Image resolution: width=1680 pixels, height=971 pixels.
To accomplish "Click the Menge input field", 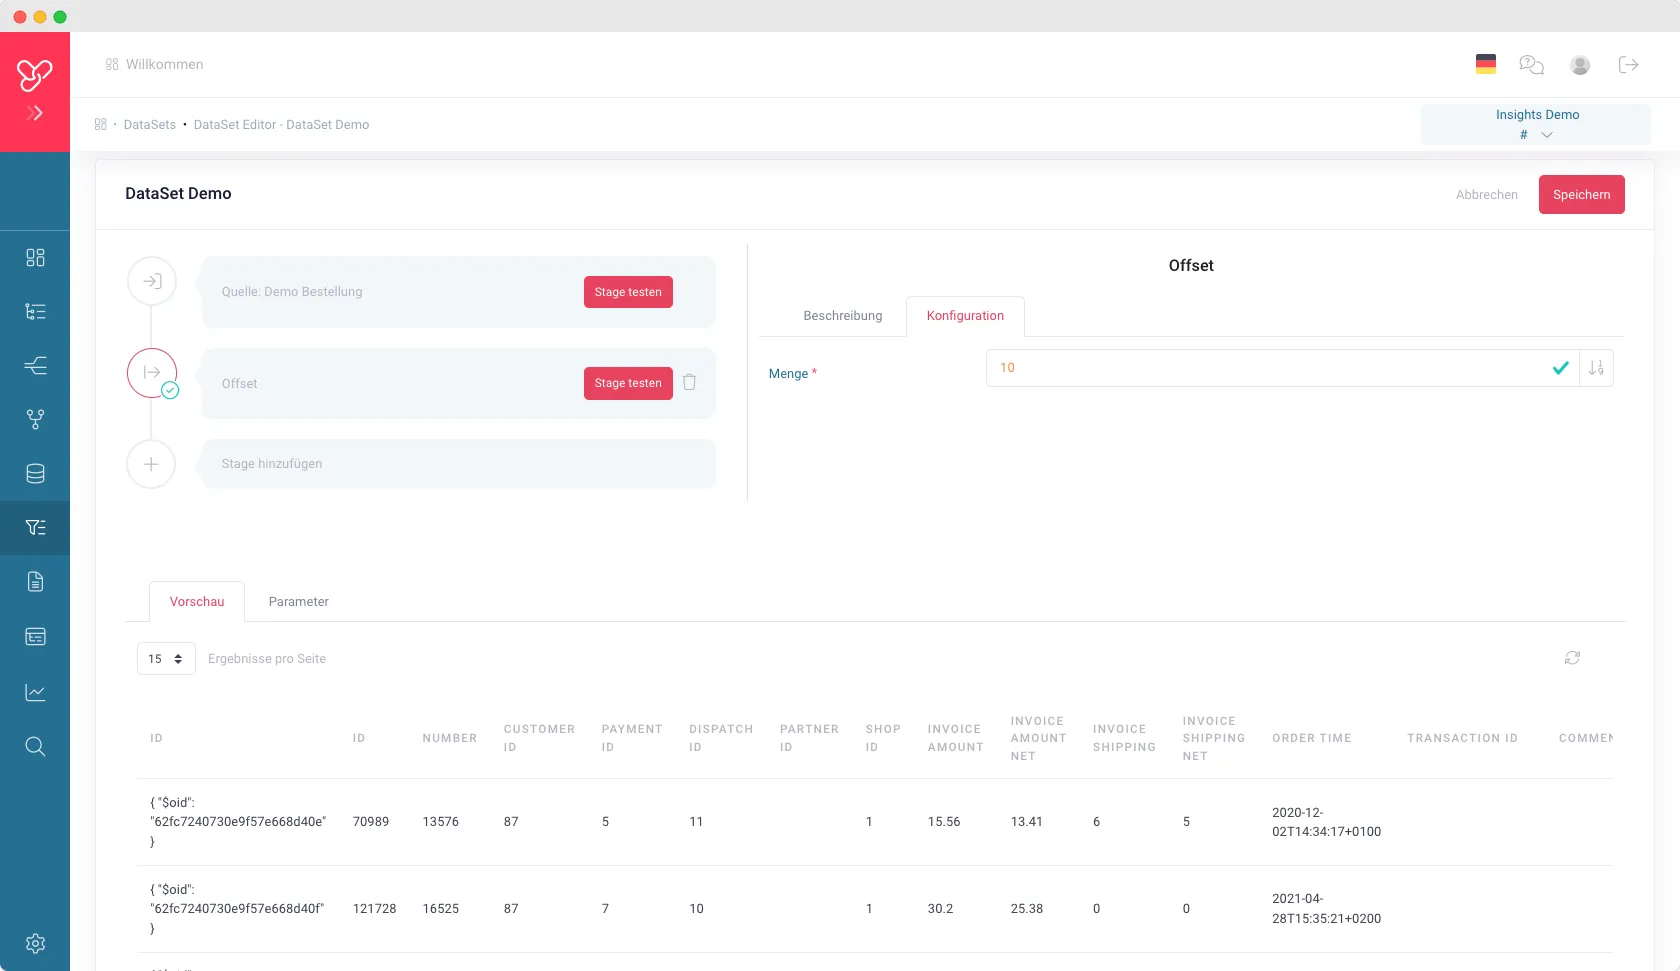I will pyautogui.click(x=1265, y=368).
